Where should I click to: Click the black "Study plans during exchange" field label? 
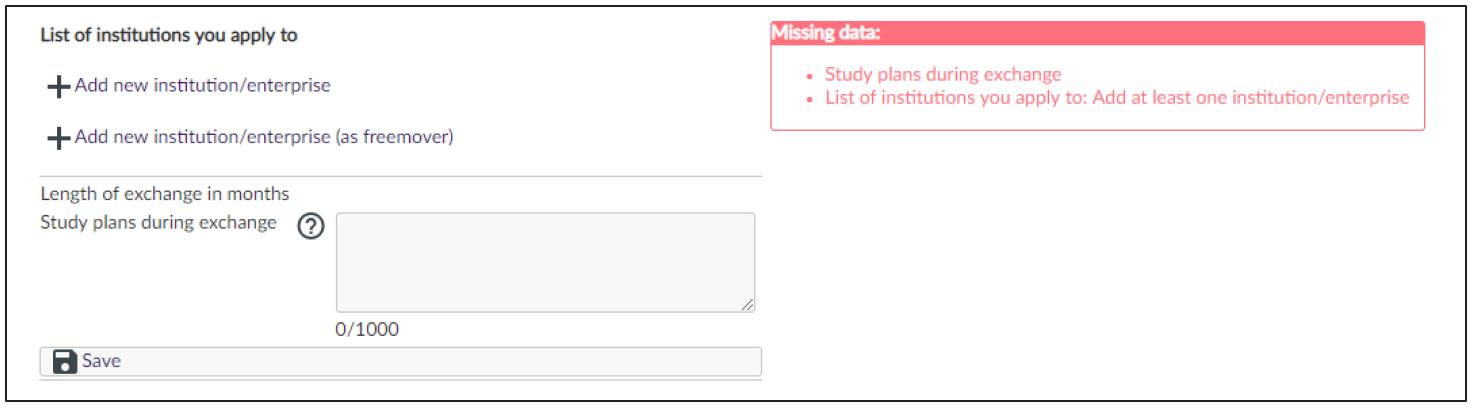point(158,223)
